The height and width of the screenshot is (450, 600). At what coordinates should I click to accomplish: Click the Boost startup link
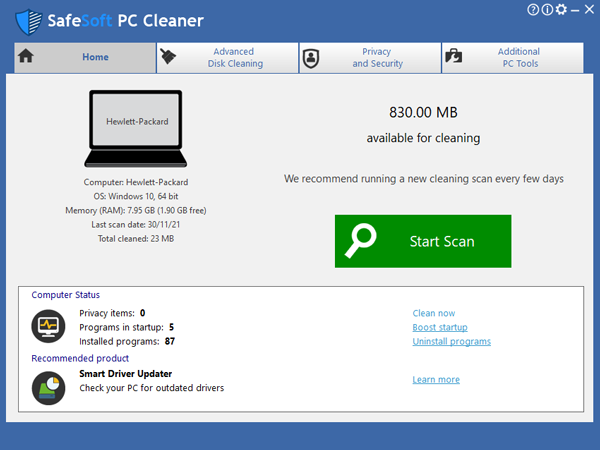440,327
